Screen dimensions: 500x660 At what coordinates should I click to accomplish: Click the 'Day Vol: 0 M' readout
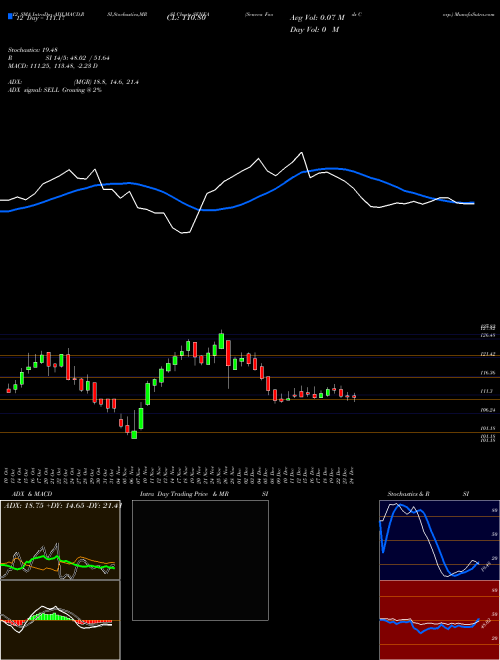[314, 30]
